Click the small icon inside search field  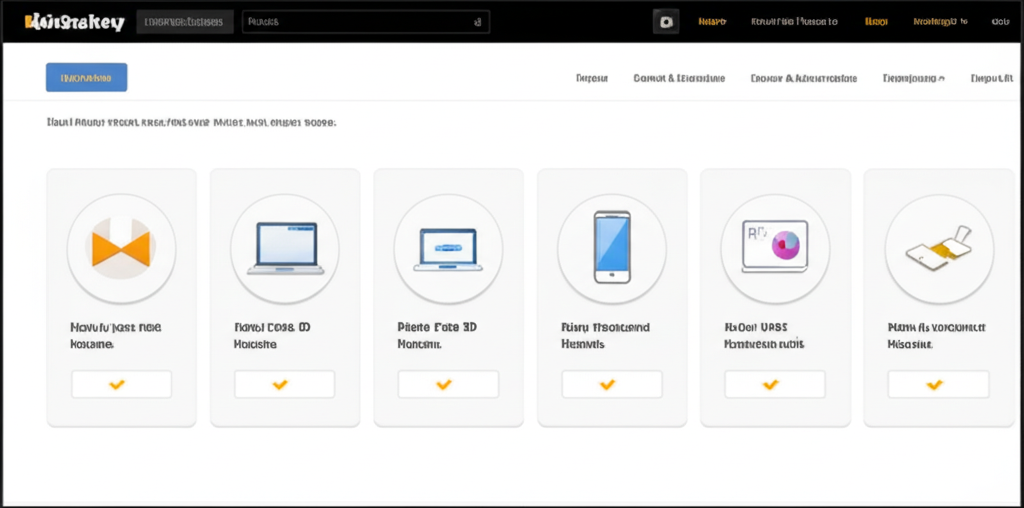(478, 22)
